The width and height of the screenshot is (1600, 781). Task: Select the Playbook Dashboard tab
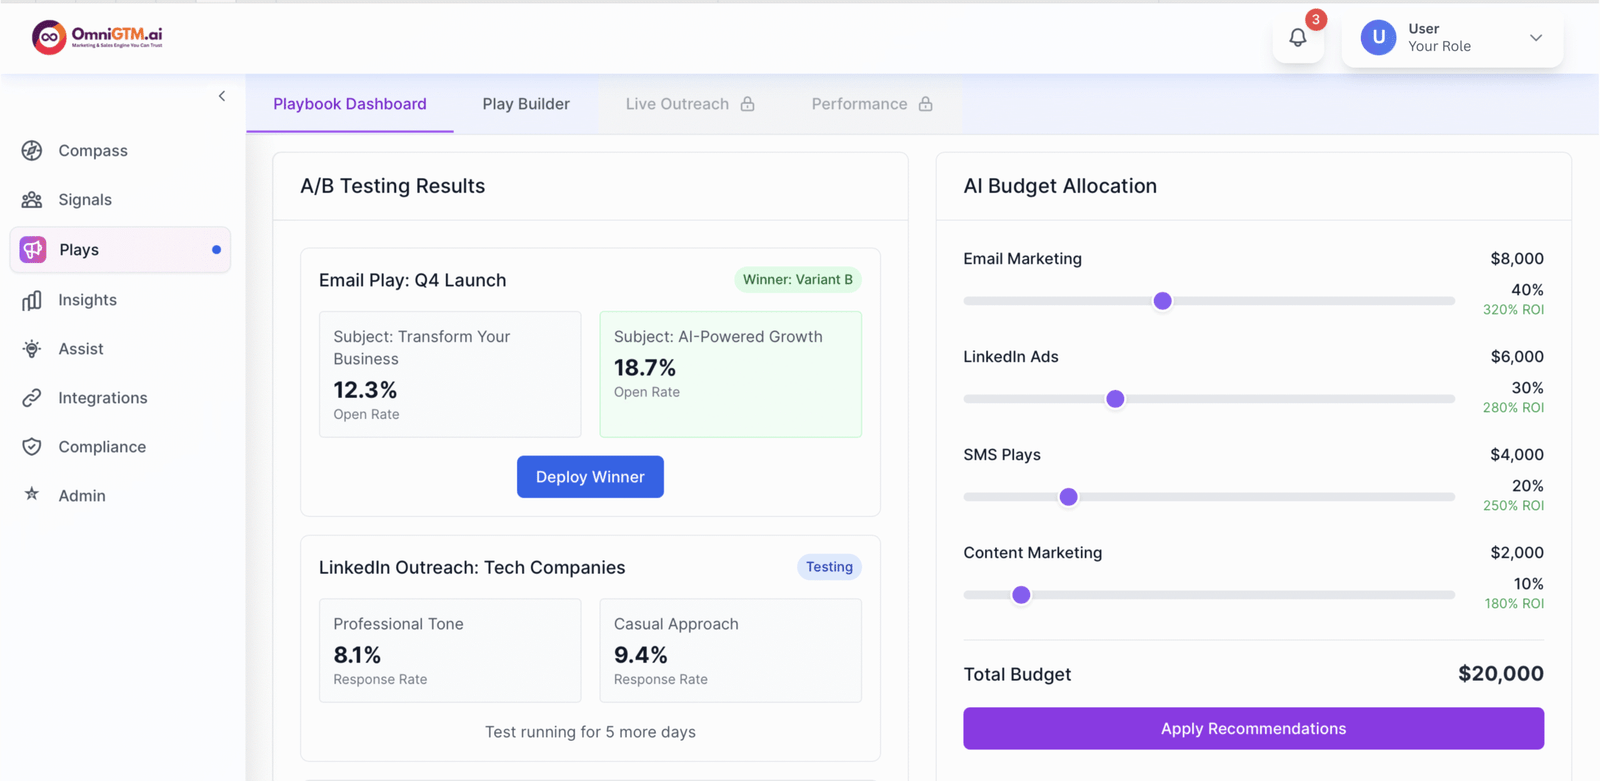click(350, 104)
